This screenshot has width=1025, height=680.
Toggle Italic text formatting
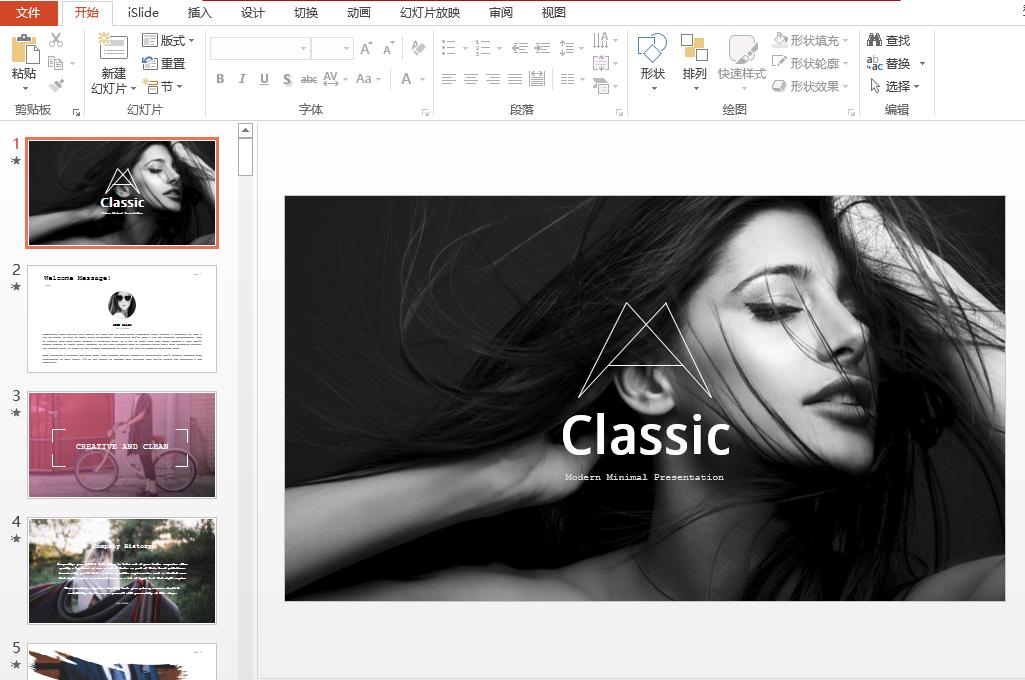[x=242, y=79]
